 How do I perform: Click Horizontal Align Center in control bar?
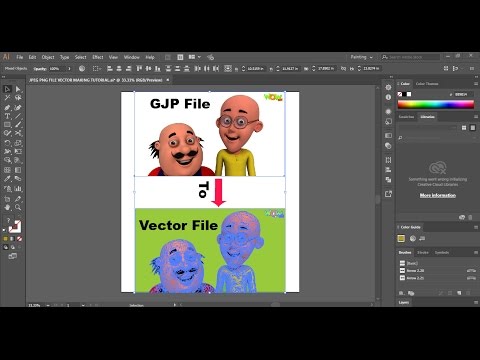pyautogui.click(x=119, y=69)
